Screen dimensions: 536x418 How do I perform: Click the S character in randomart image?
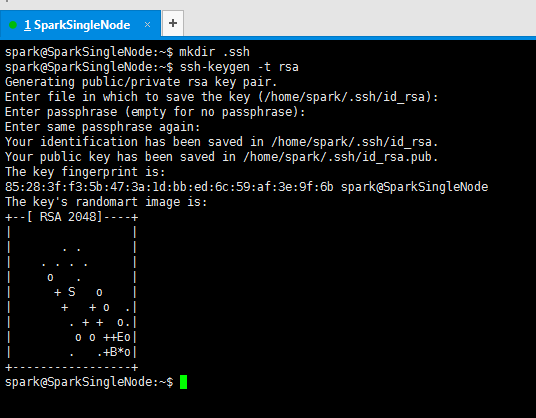(71, 292)
